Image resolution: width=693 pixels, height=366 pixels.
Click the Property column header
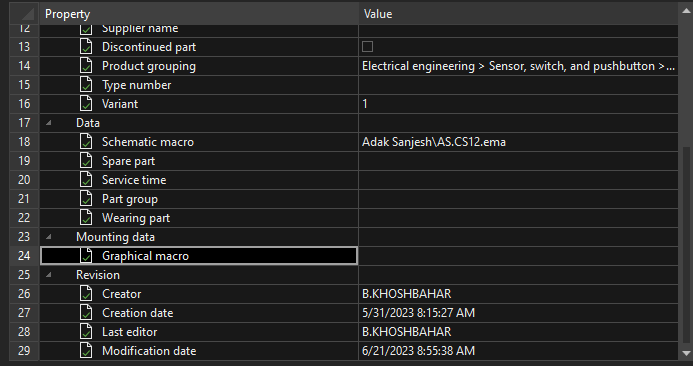coord(199,14)
